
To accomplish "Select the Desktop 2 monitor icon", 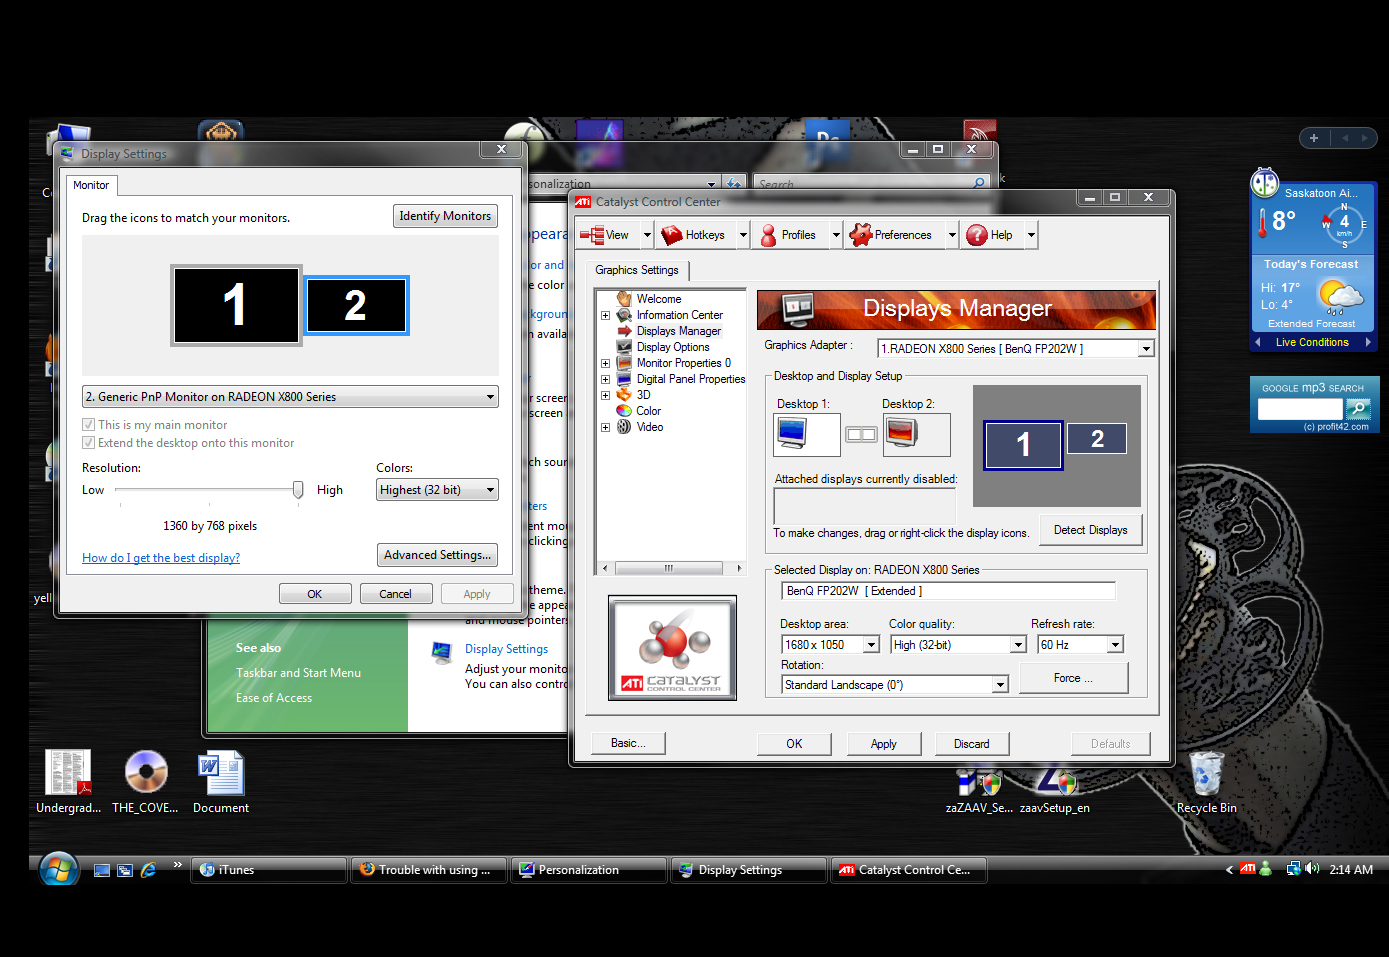I will 901,433.
